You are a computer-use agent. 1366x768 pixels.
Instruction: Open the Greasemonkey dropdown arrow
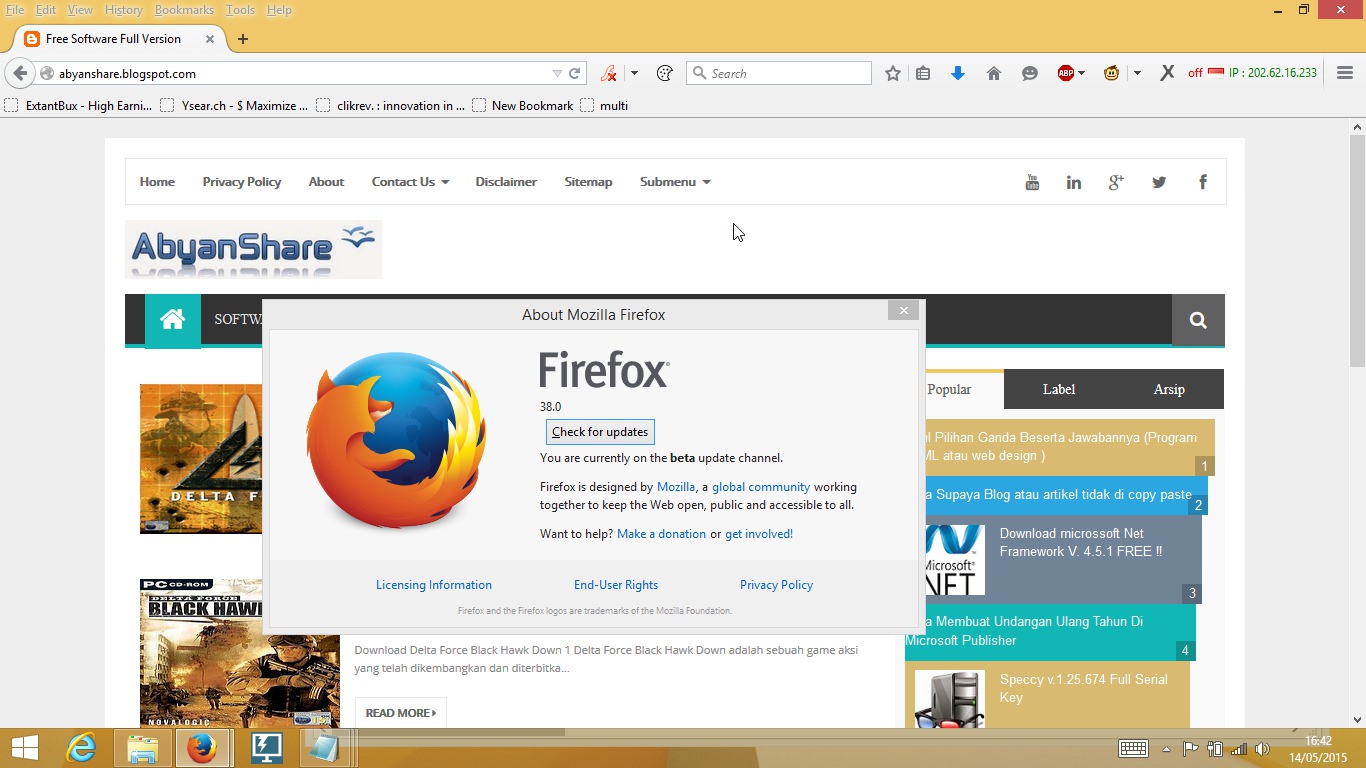pyautogui.click(x=1137, y=73)
